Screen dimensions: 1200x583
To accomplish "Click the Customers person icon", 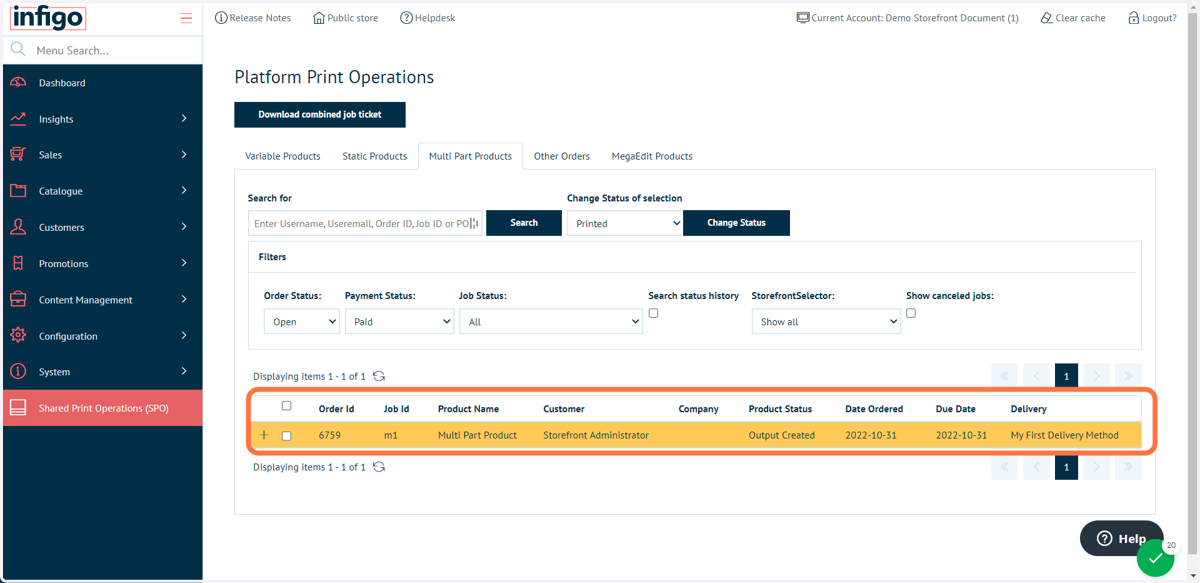I will (x=18, y=227).
